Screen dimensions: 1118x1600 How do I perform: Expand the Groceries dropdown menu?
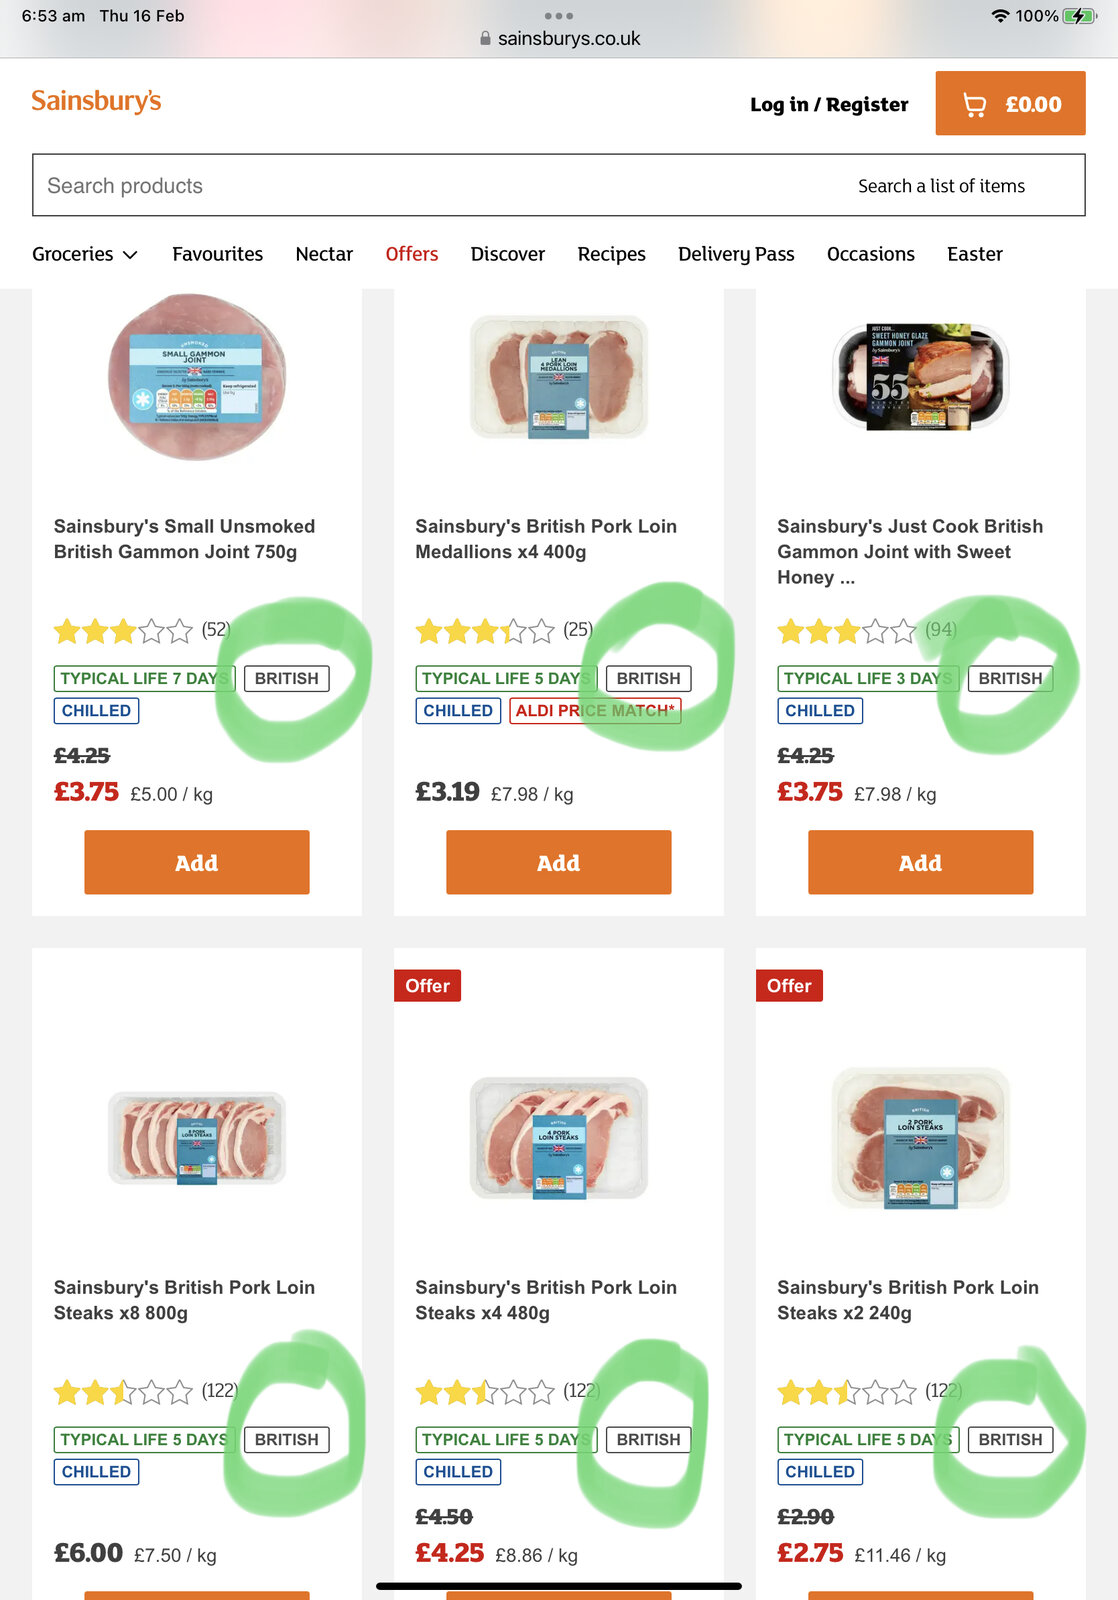pyautogui.click(x=85, y=254)
